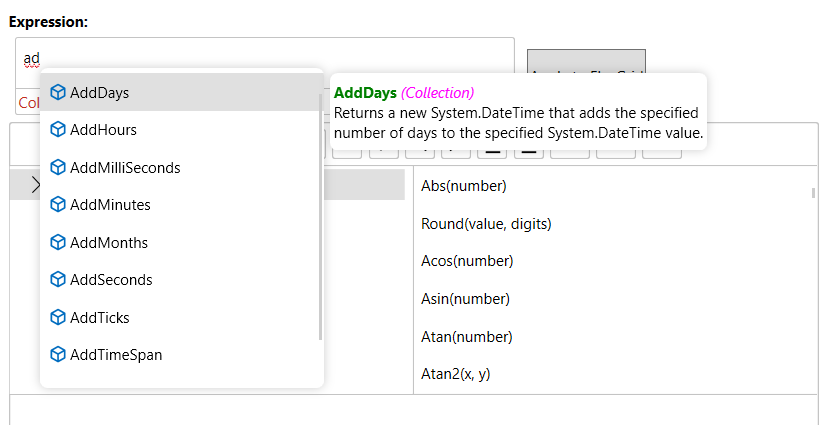Pick the Round(value, digits) function
The width and height of the screenshot is (821, 425).
[486, 223]
